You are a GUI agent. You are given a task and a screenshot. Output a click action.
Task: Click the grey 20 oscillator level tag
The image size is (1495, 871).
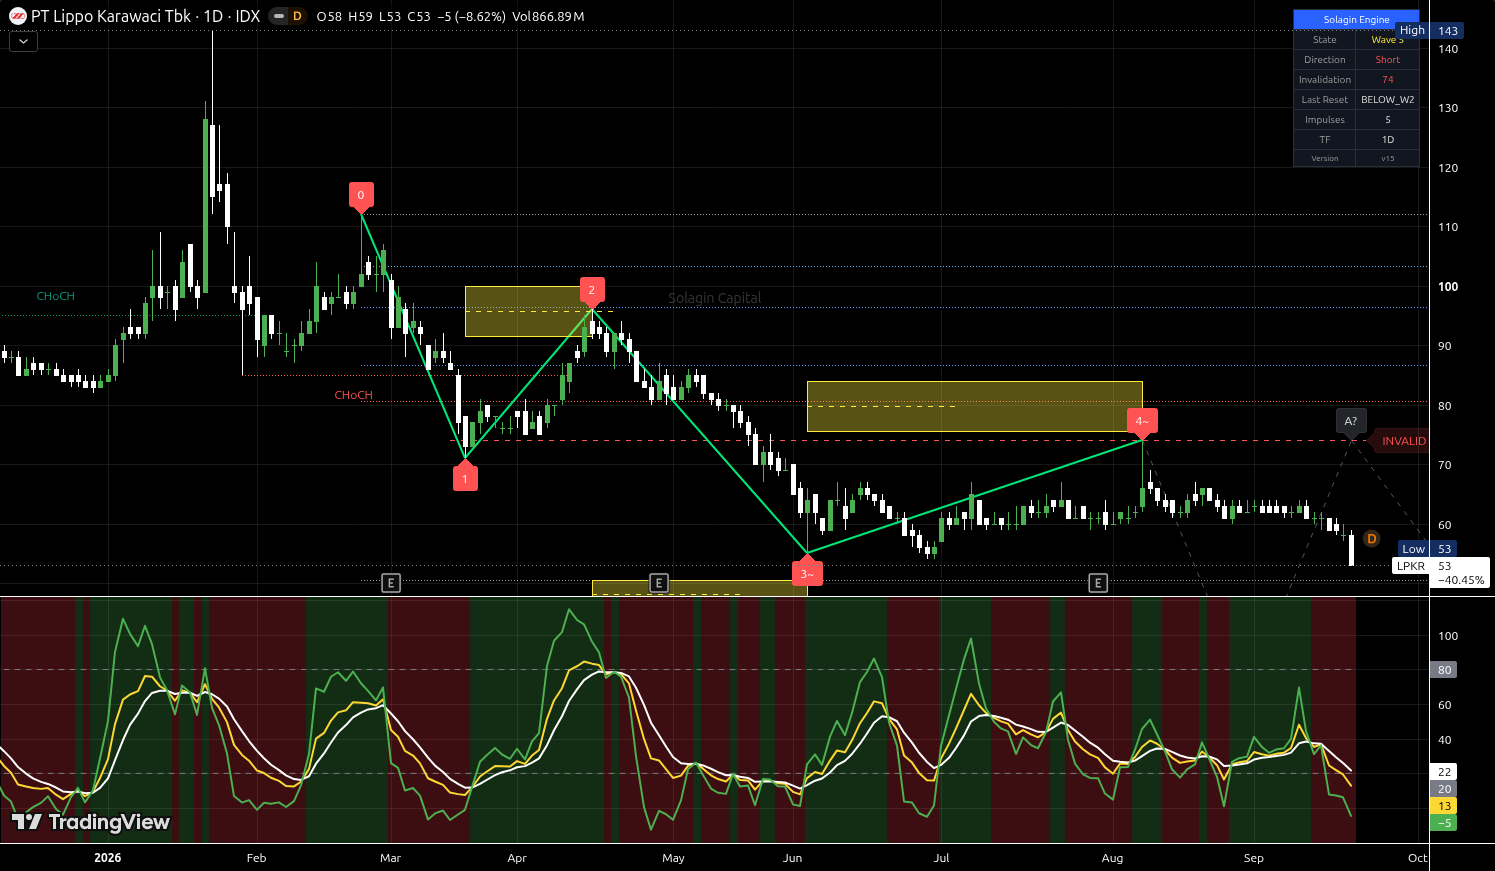1444,789
